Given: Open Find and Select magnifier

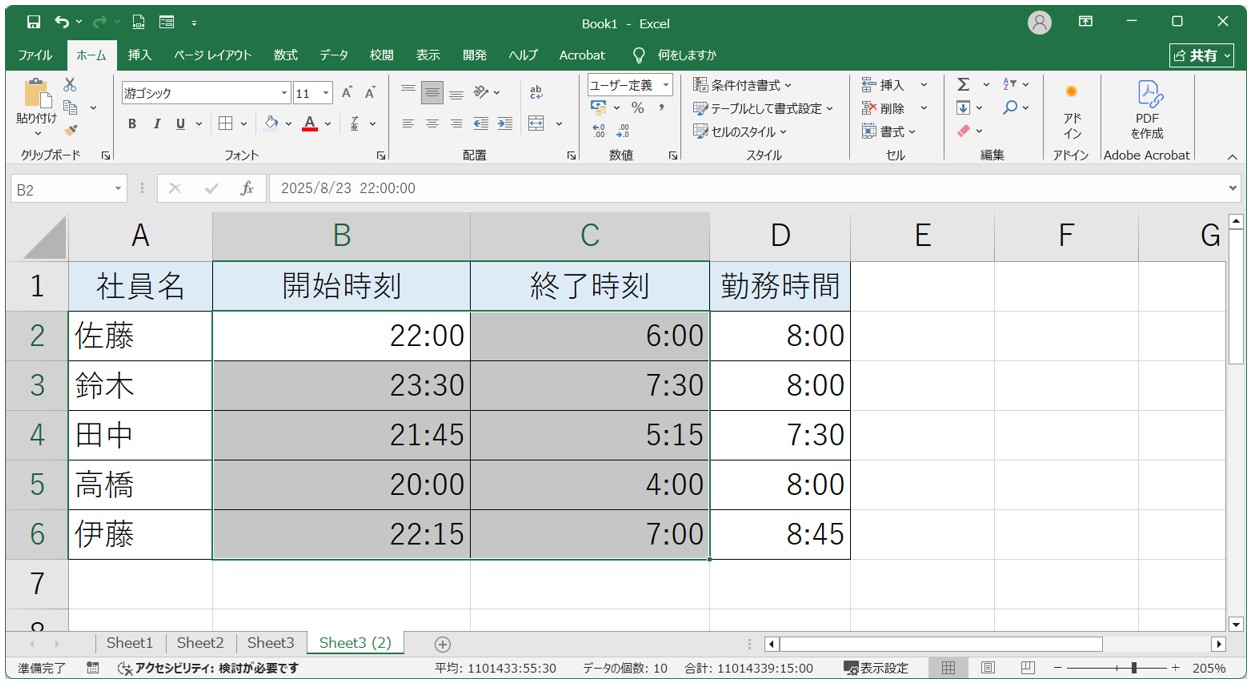Looking at the screenshot, I should 1010,108.
